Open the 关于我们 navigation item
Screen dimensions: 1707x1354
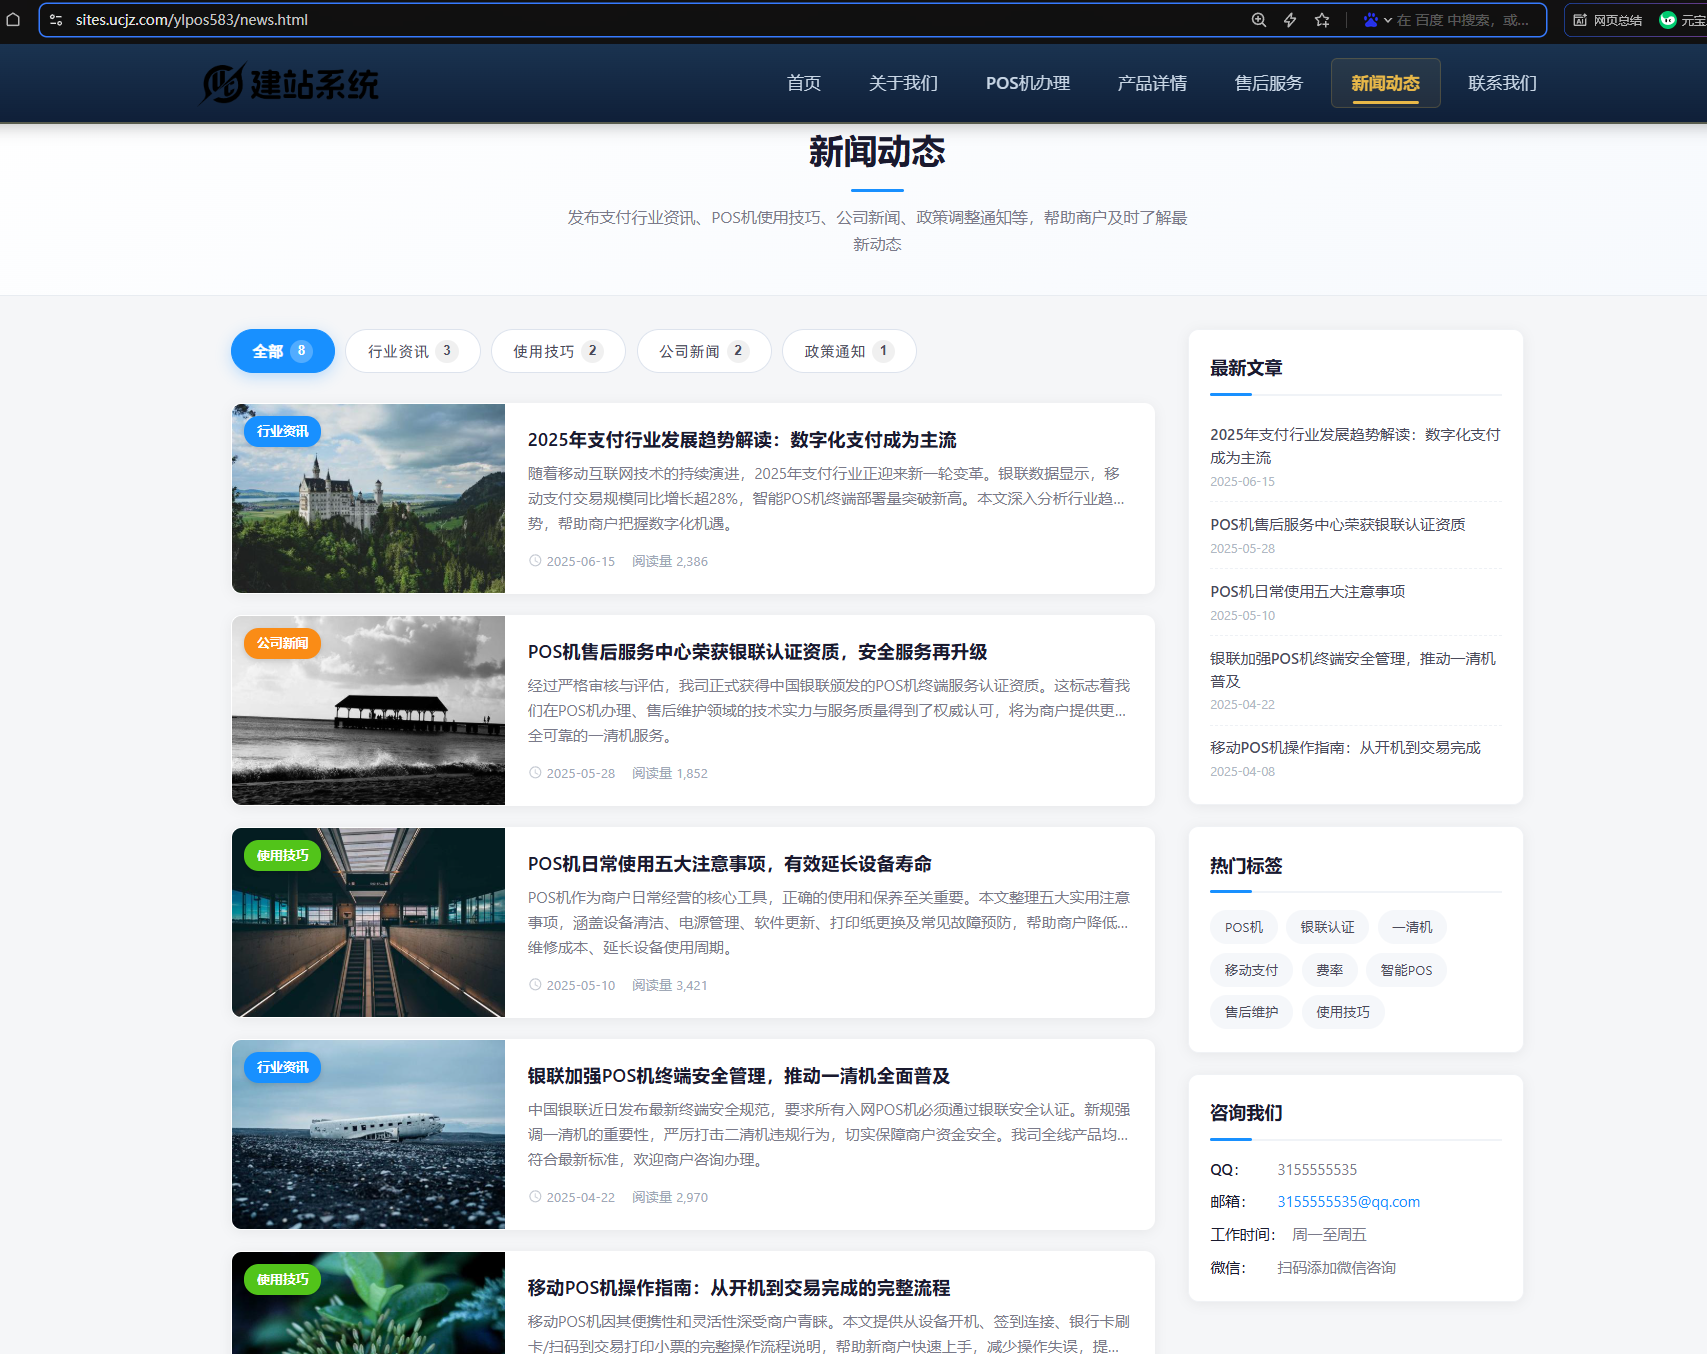pyautogui.click(x=903, y=83)
